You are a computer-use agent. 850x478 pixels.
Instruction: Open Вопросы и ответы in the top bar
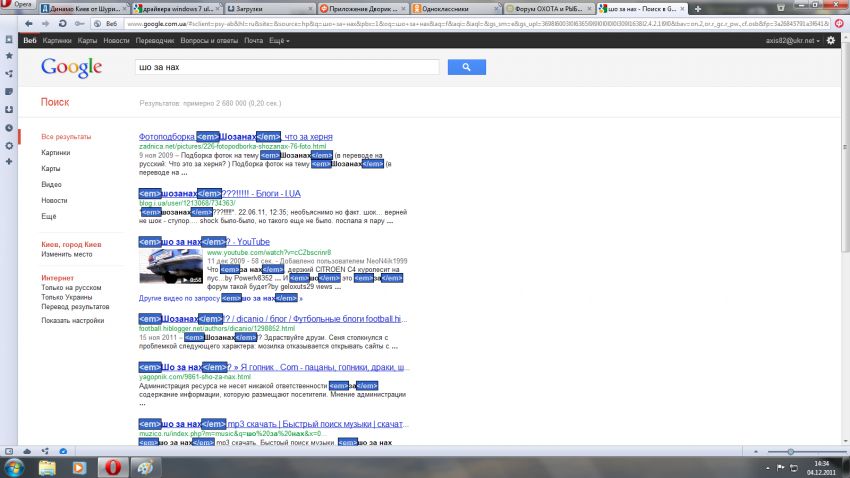click(x=209, y=41)
